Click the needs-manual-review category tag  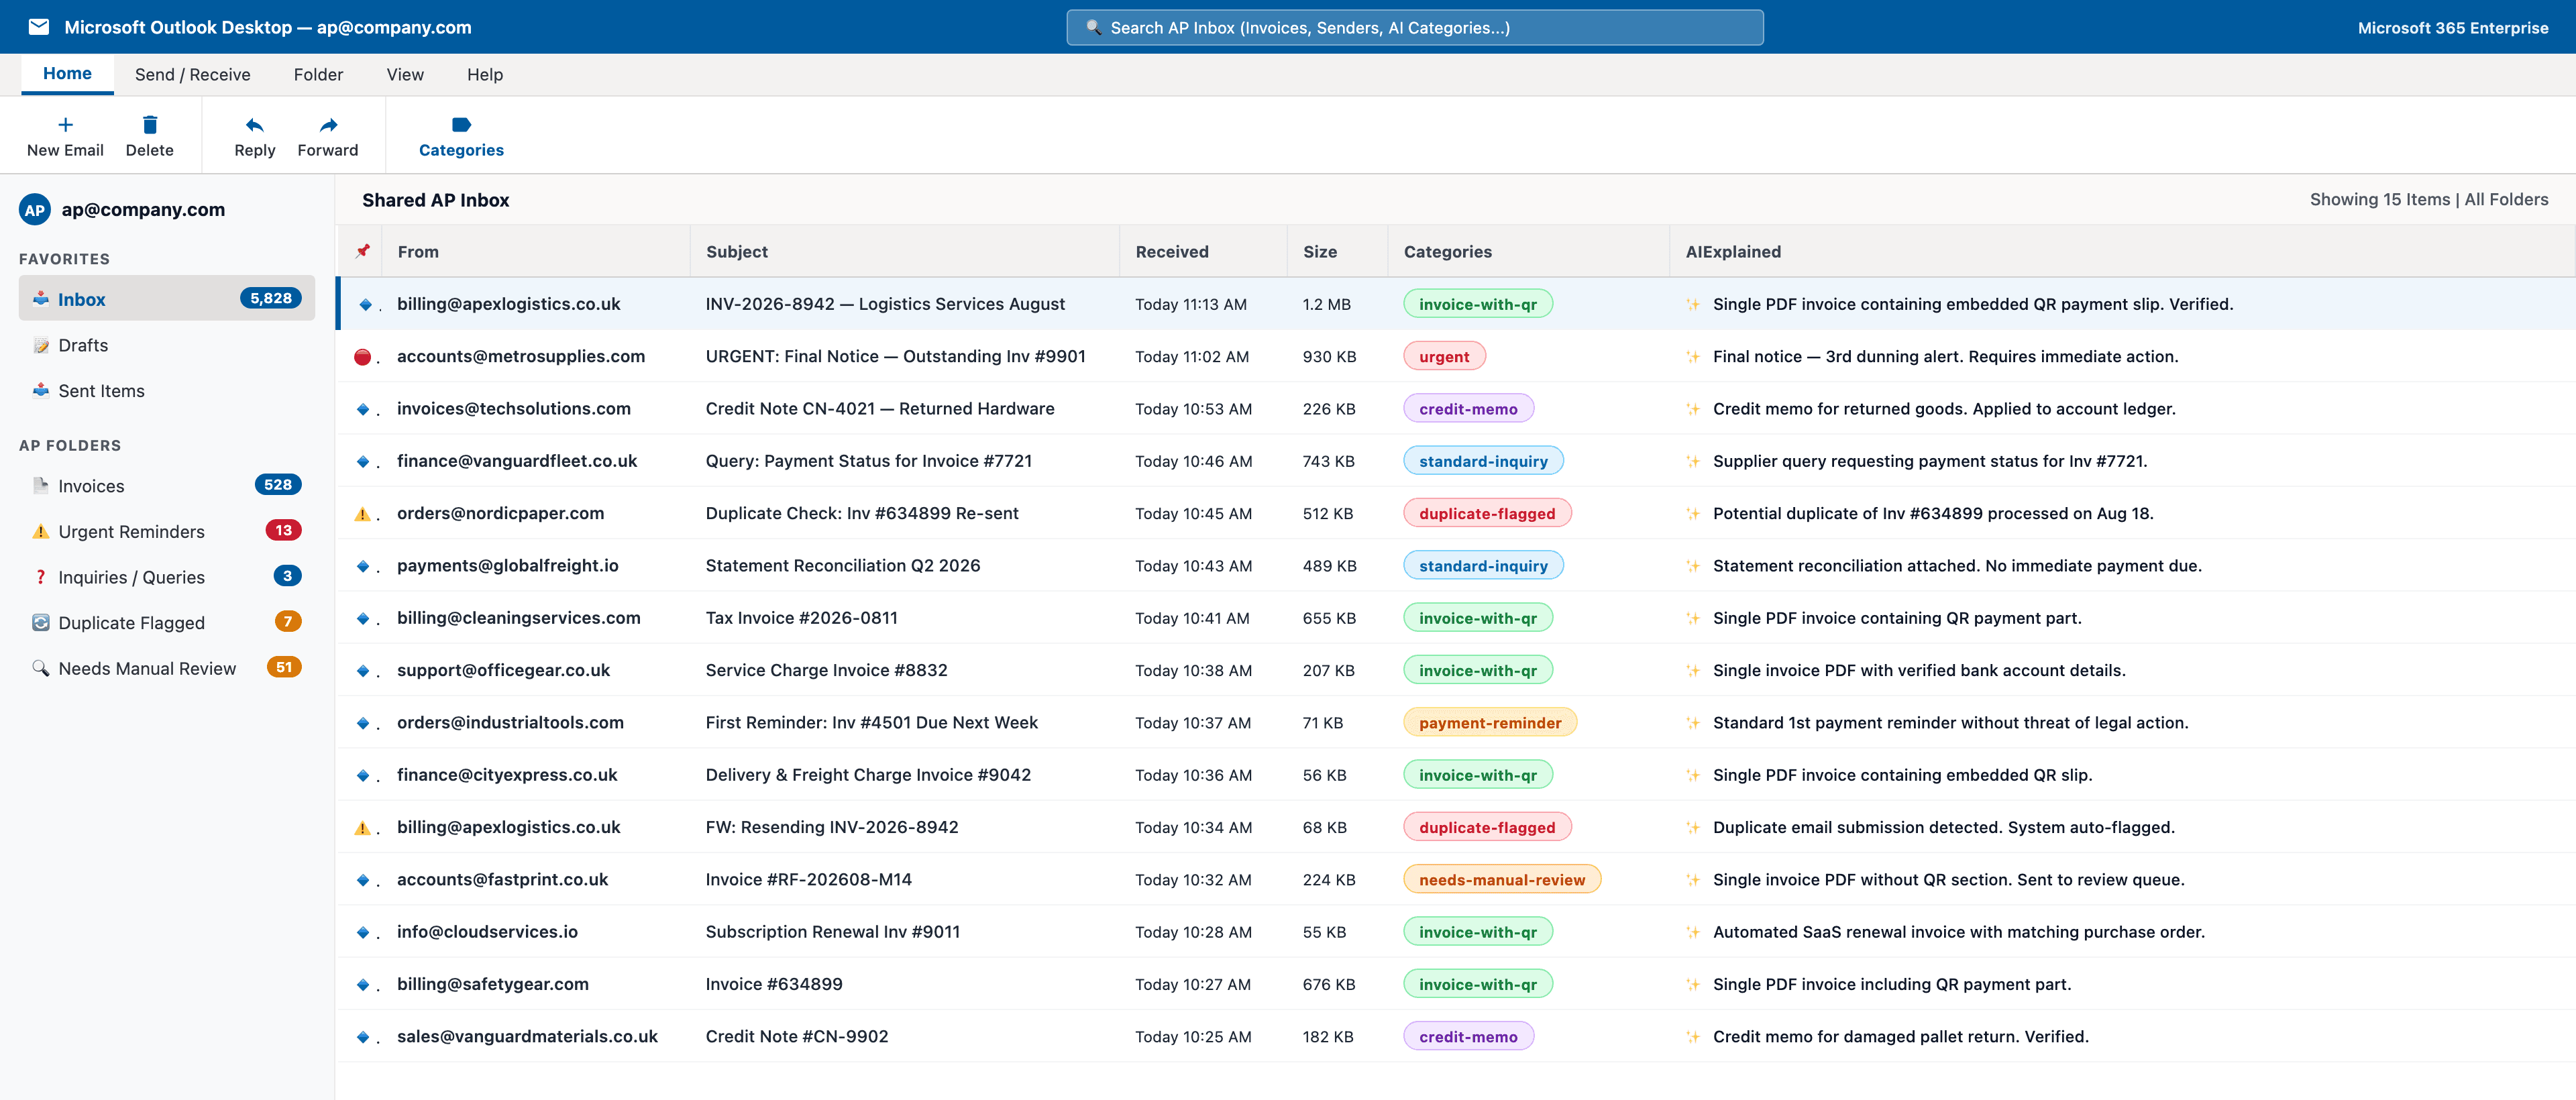pyautogui.click(x=1502, y=880)
